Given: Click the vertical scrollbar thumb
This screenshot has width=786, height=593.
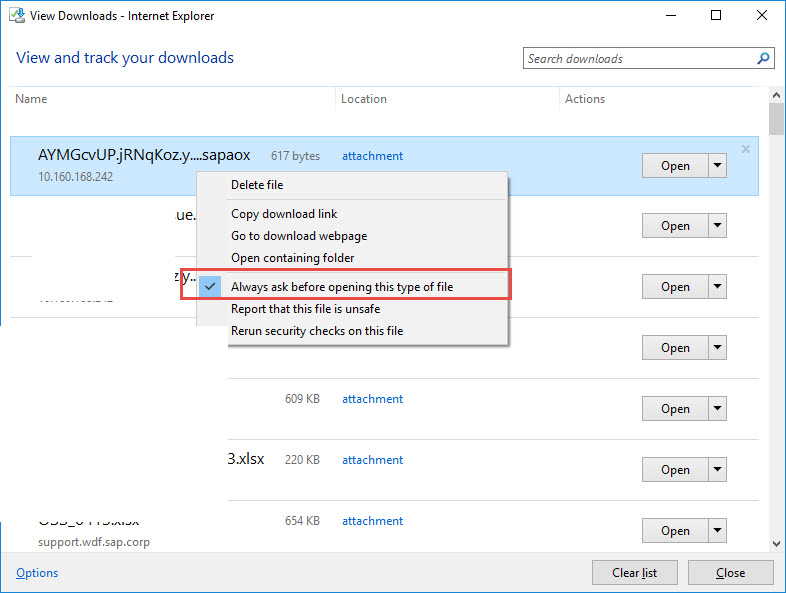Looking at the screenshot, I should [776, 119].
